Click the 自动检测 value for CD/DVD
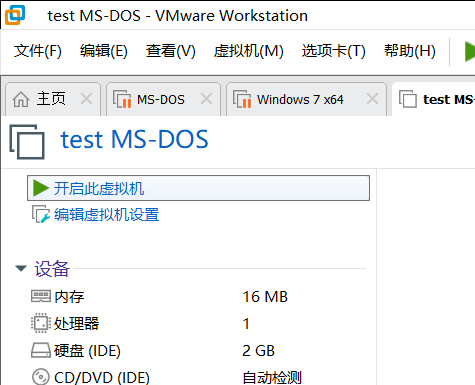 [x=272, y=378]
